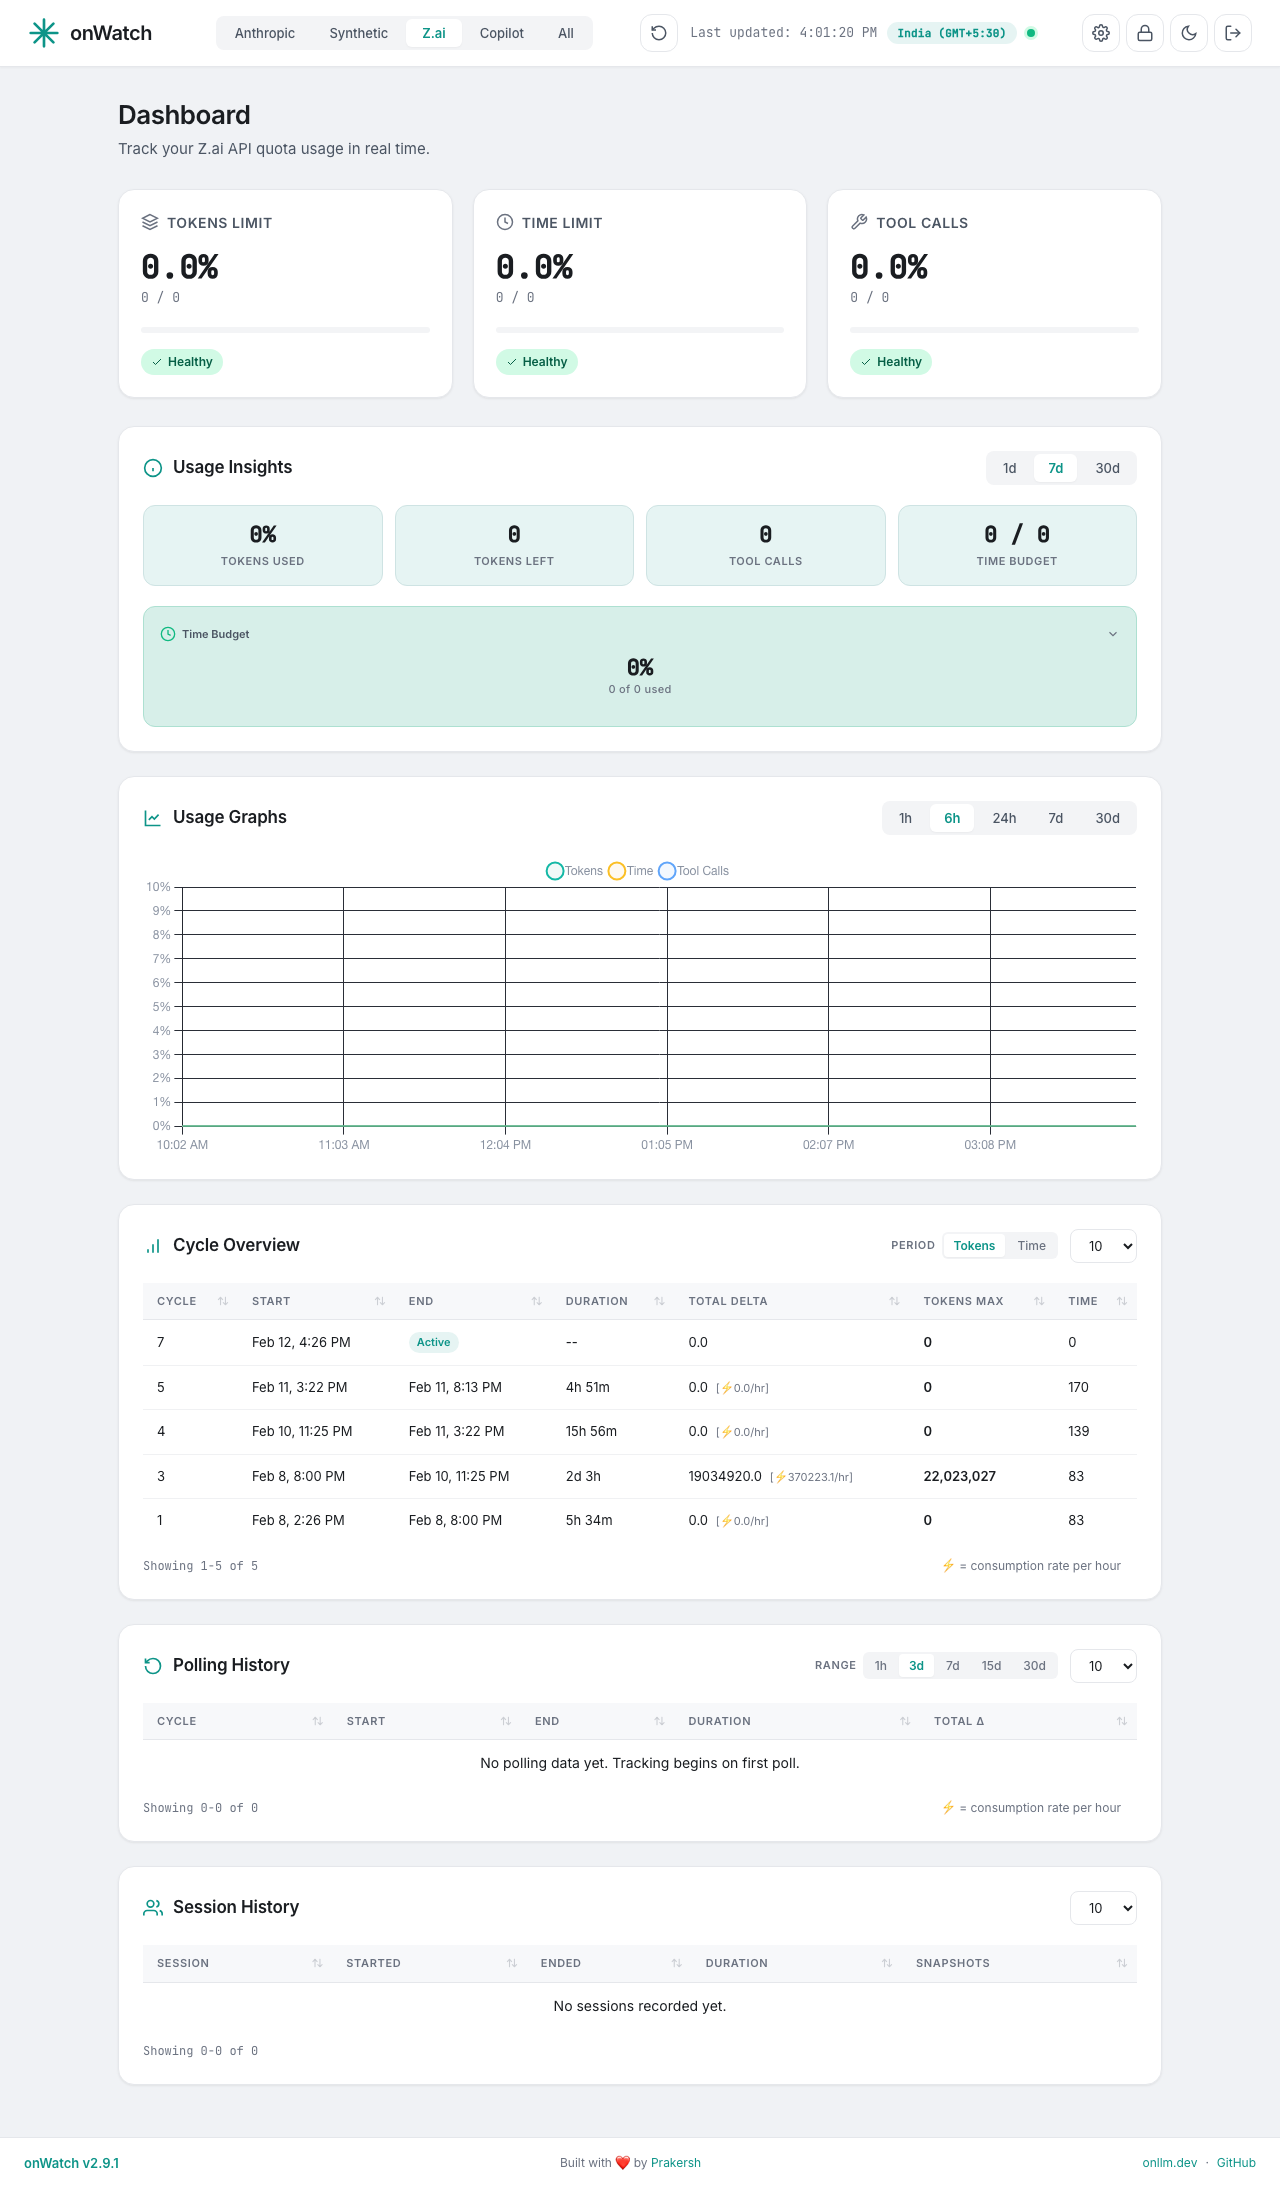Collapse the Time Budget panel chevron

[1113, 634]
